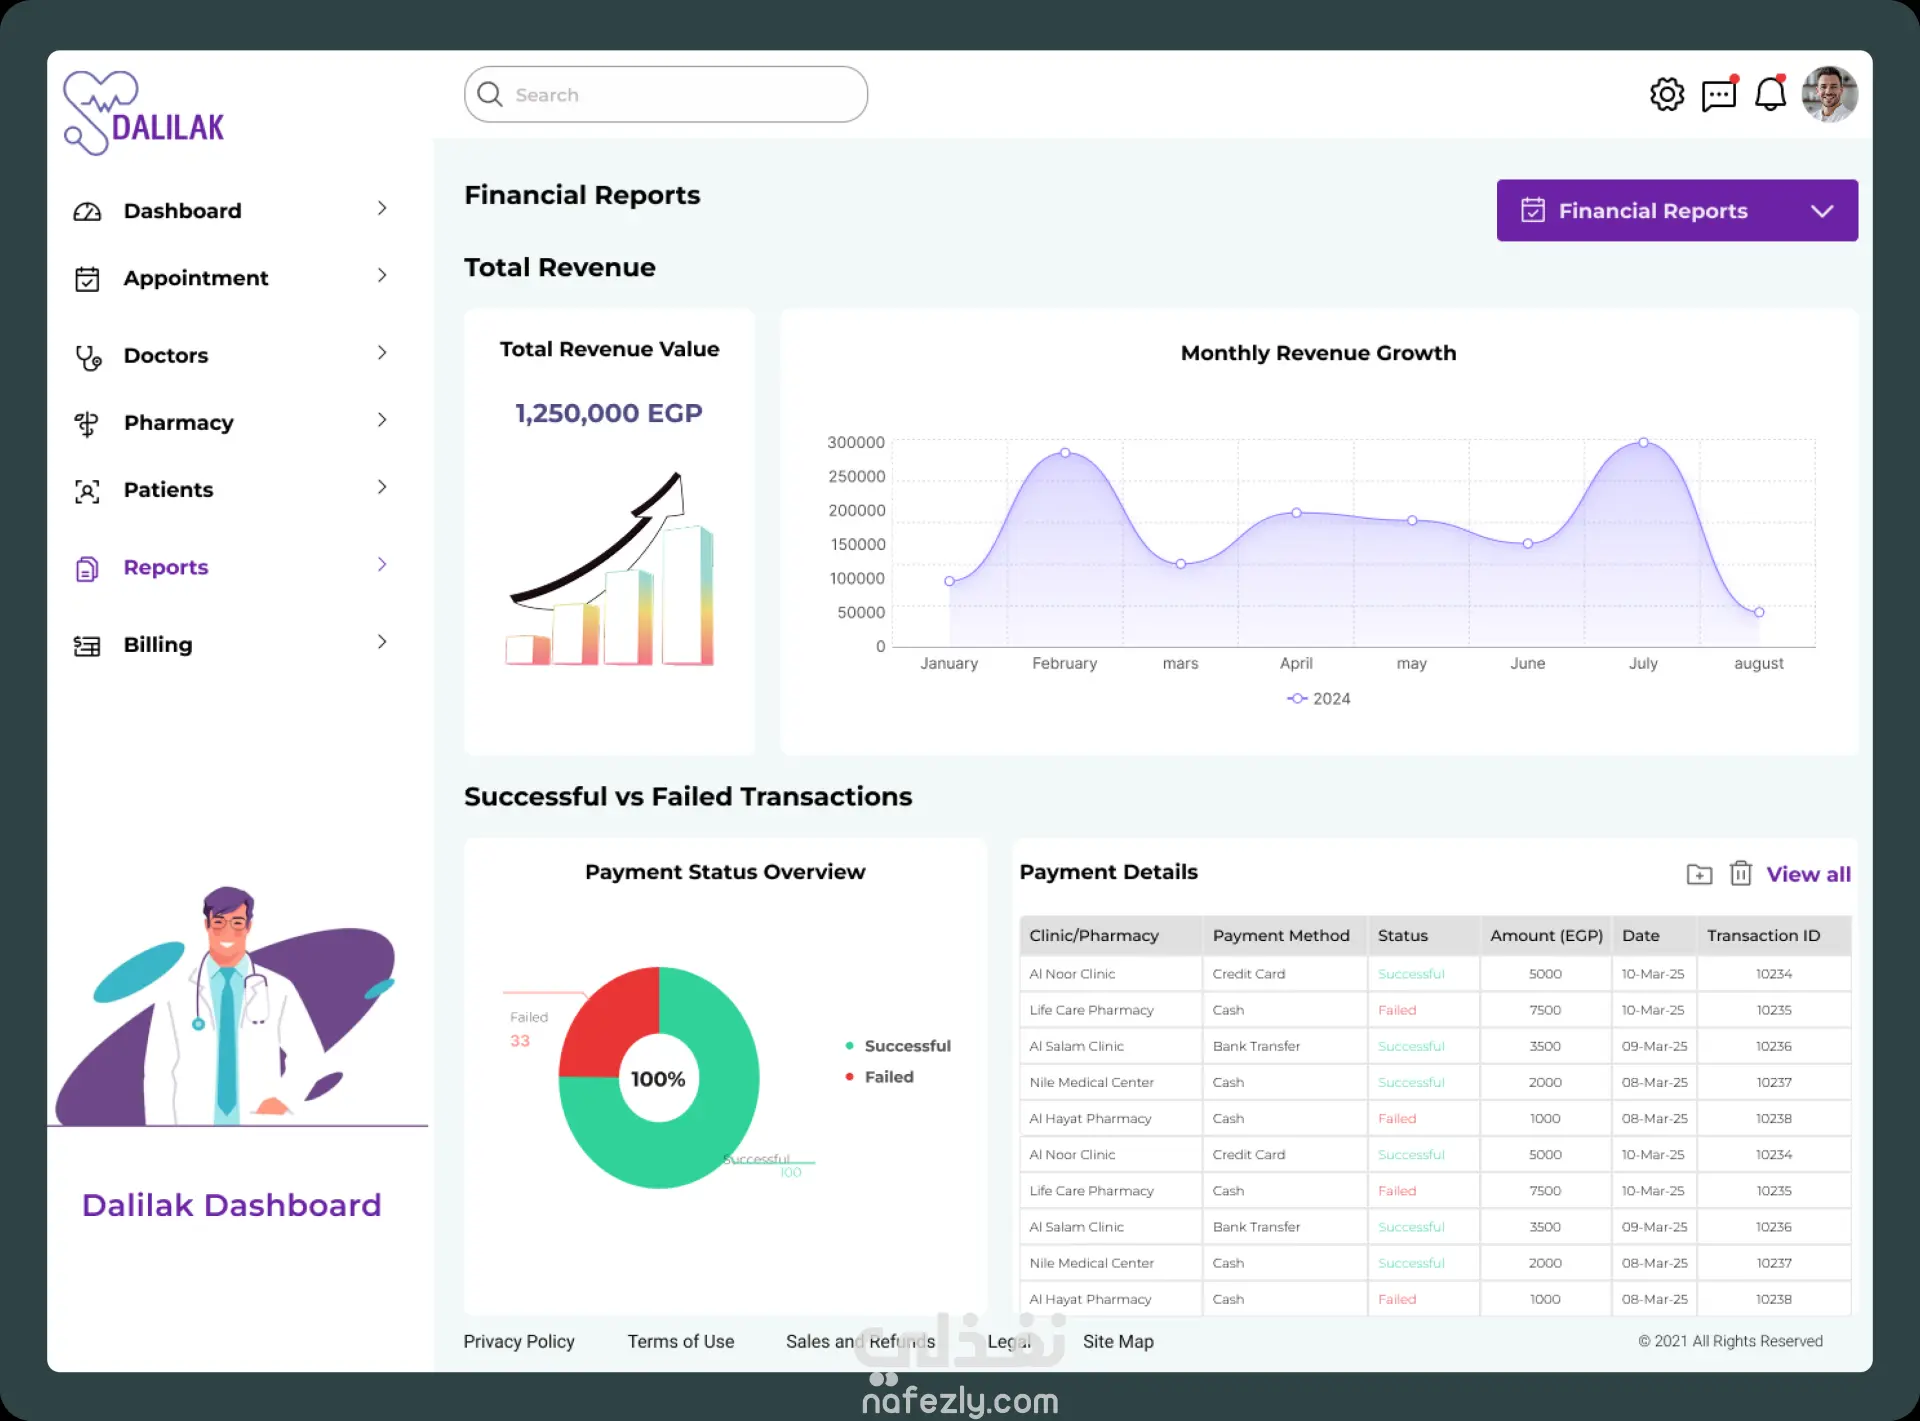Check the notifications bell icon
The width and height of the screenshot is (1920, 1421).
click(x=1770, y=95)
